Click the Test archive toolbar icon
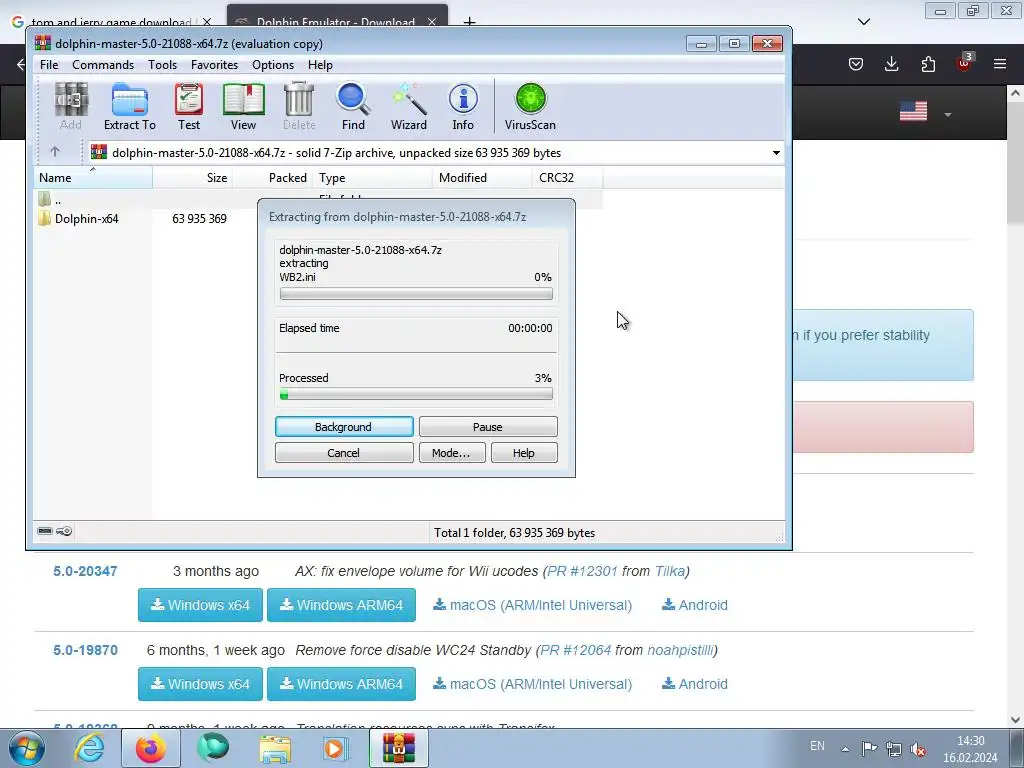 click(x=189, y=107)
